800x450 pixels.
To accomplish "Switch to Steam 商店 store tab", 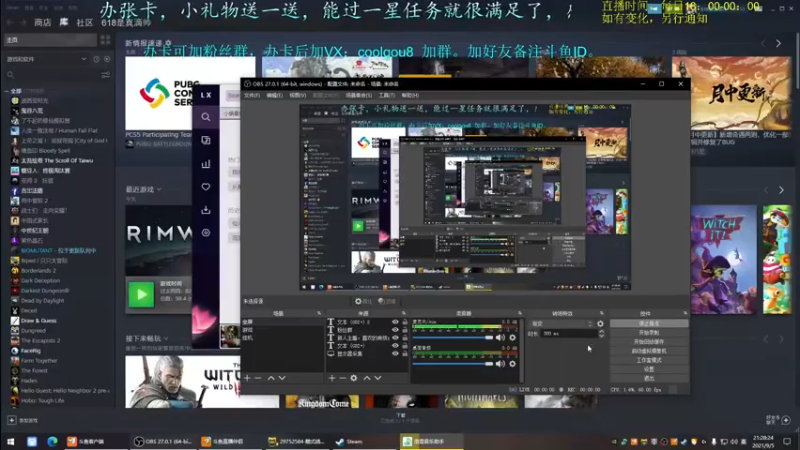I will coord(42,22).
